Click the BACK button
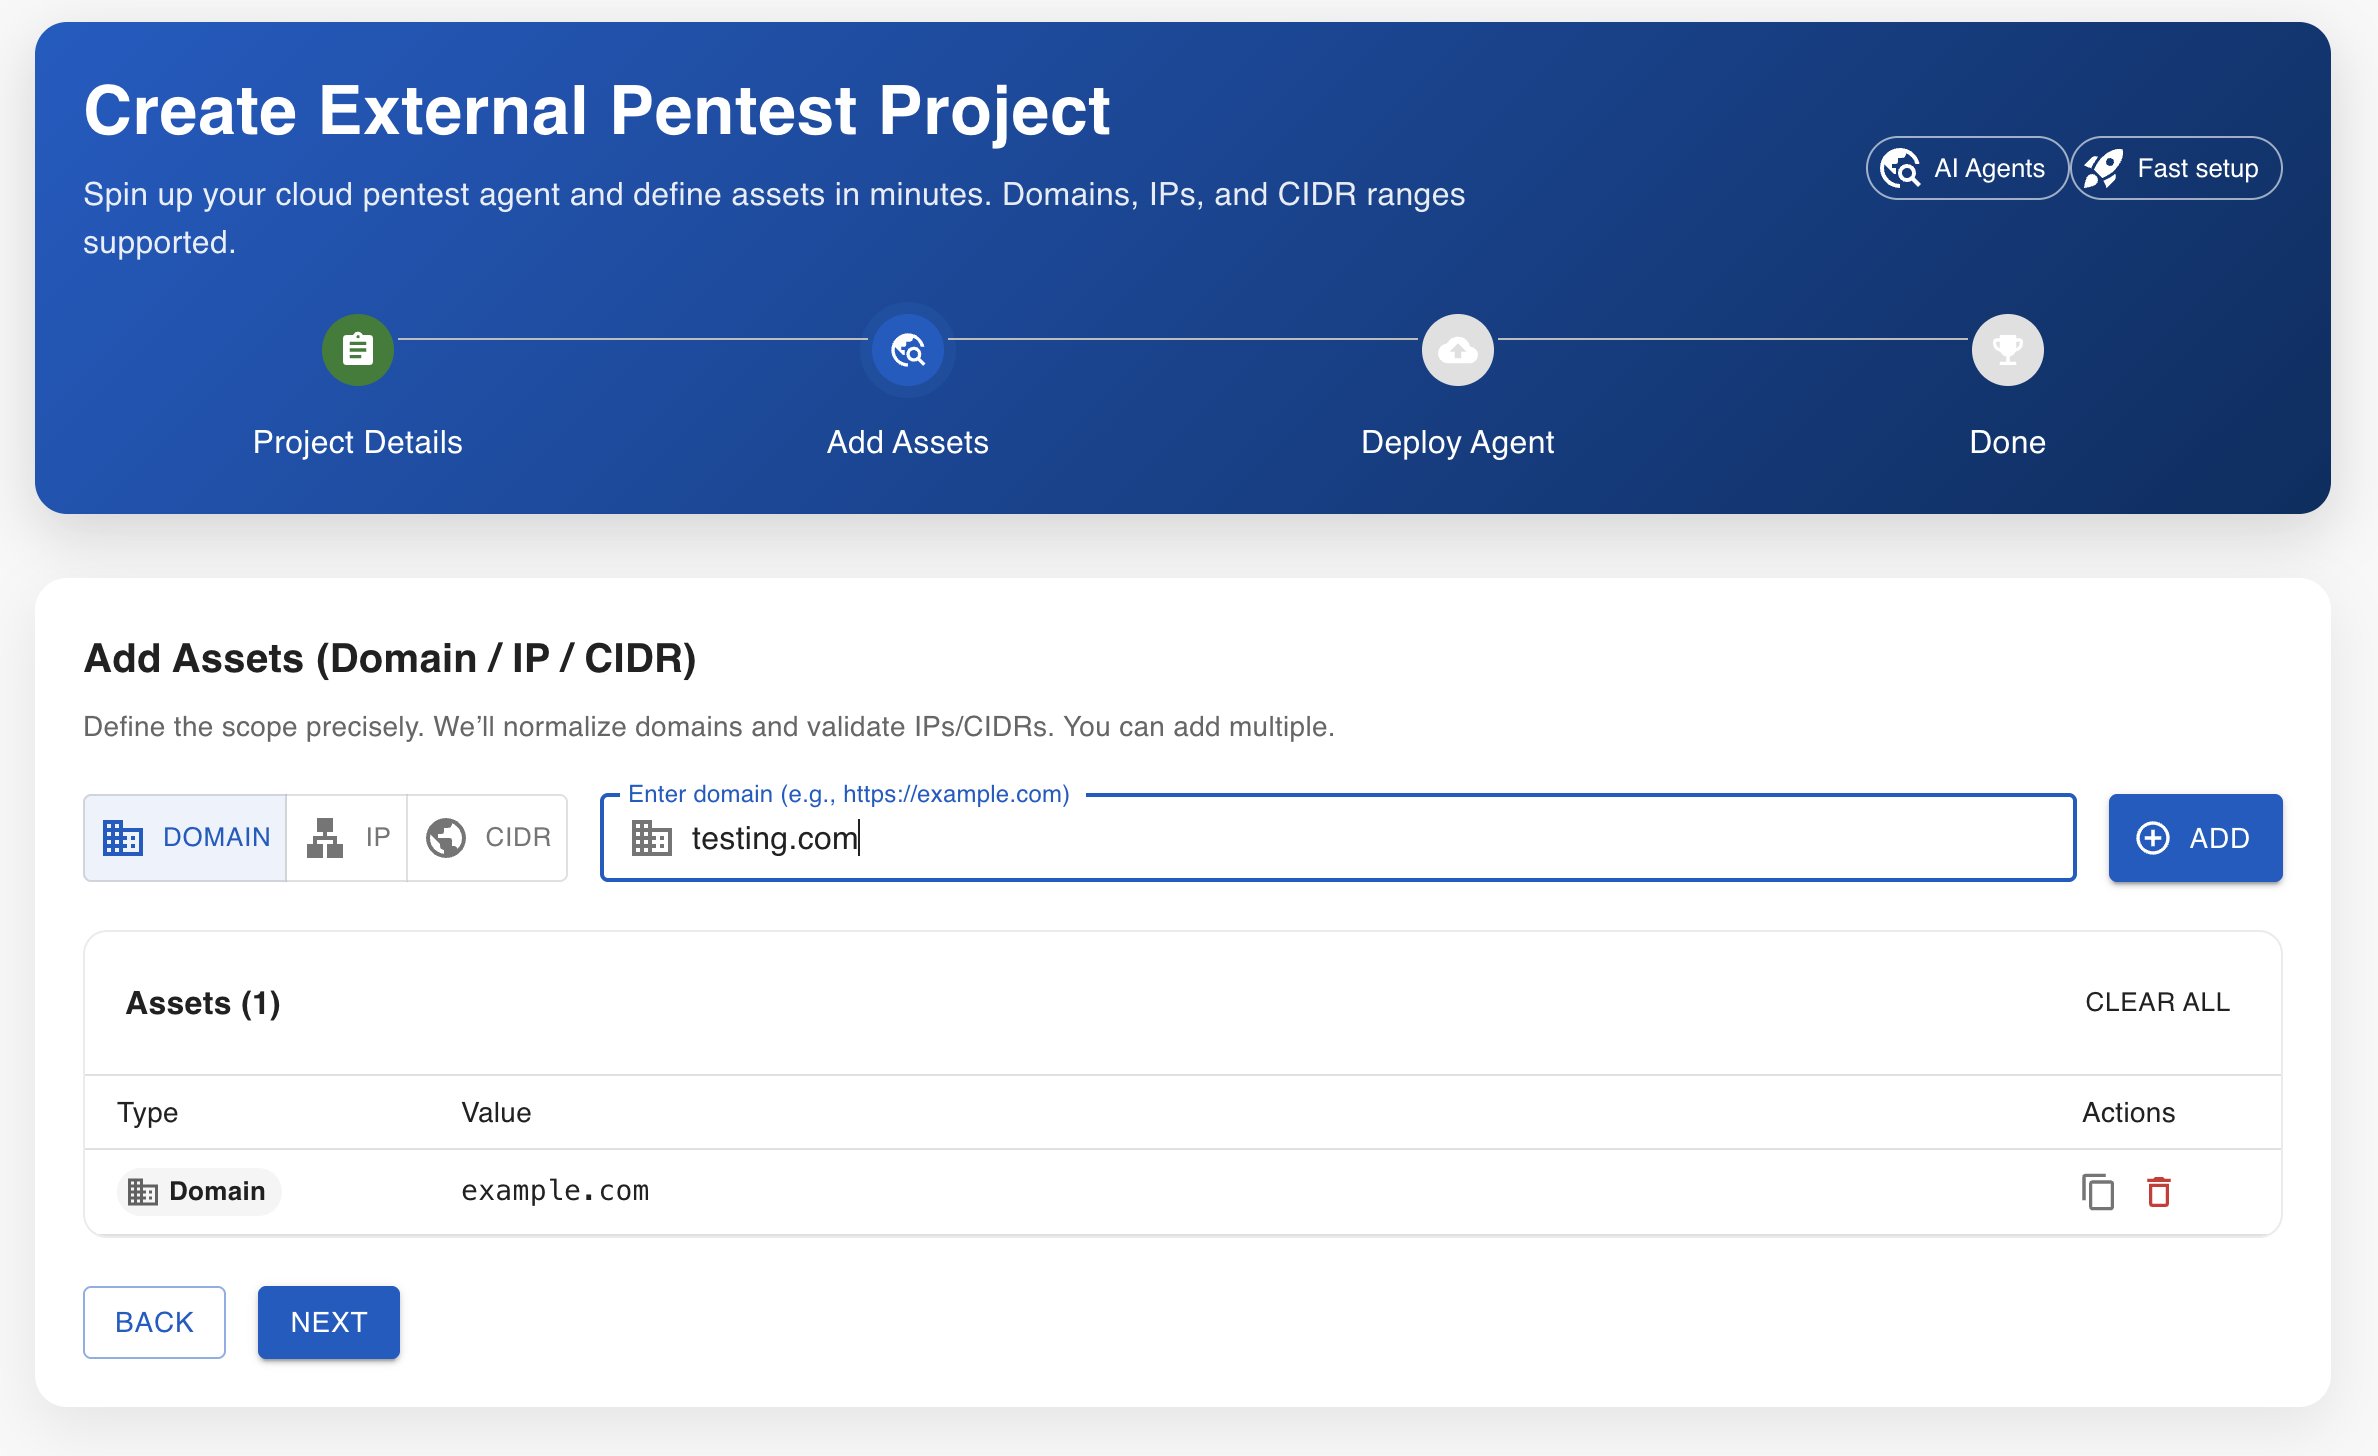2378x1456 pixels. [154, 1322]
